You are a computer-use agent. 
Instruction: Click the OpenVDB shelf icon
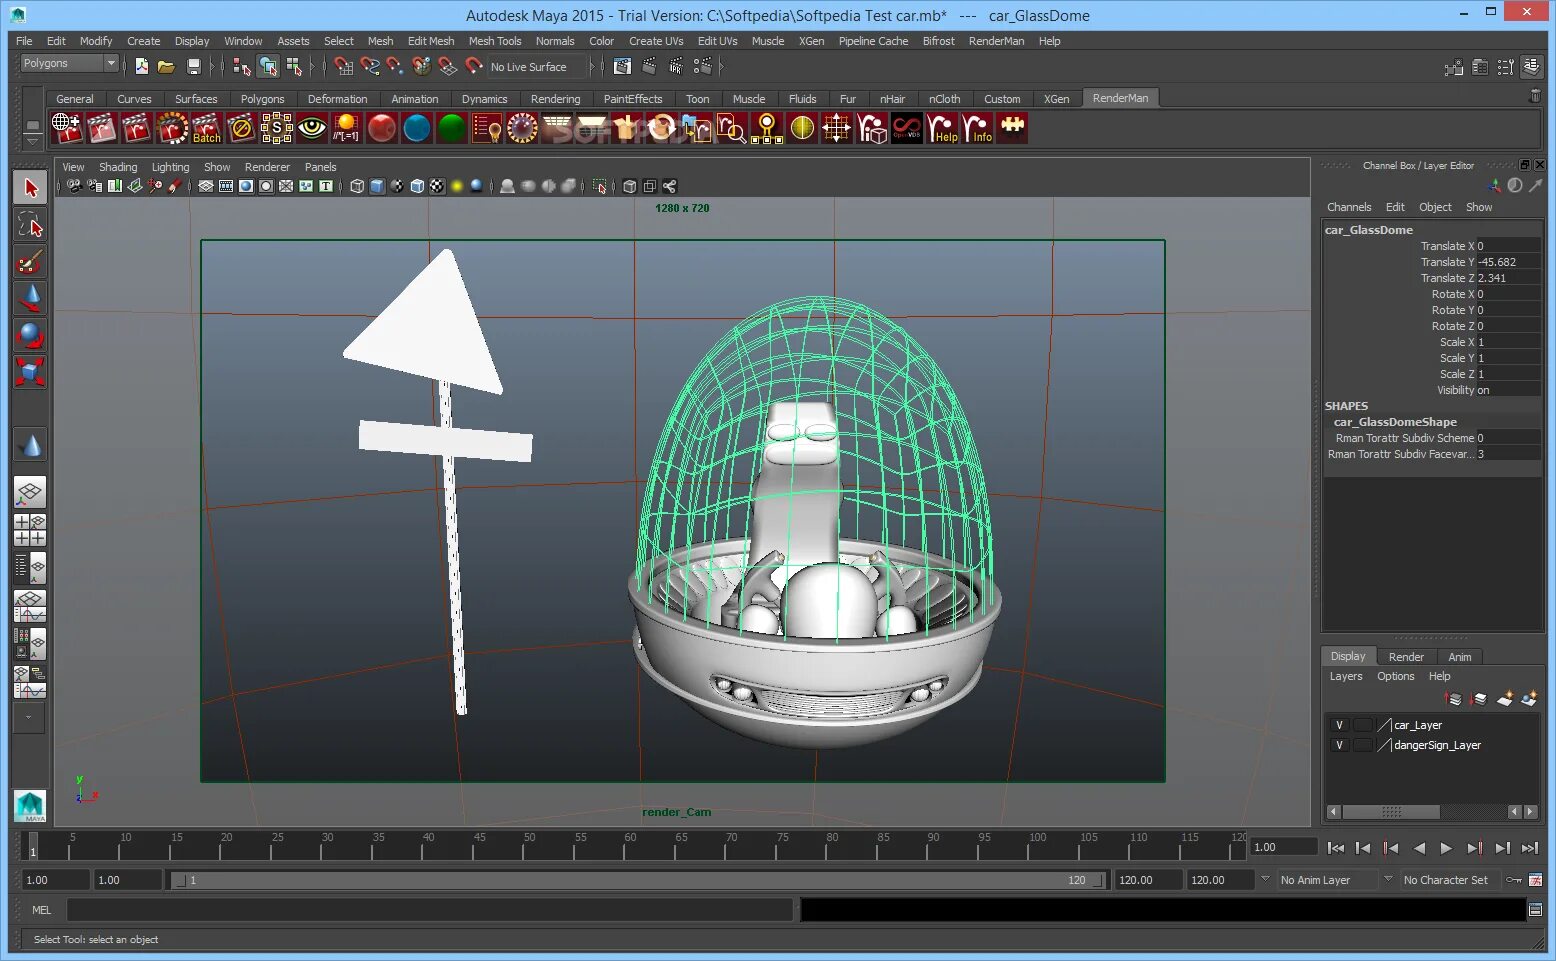pos(907,128)
